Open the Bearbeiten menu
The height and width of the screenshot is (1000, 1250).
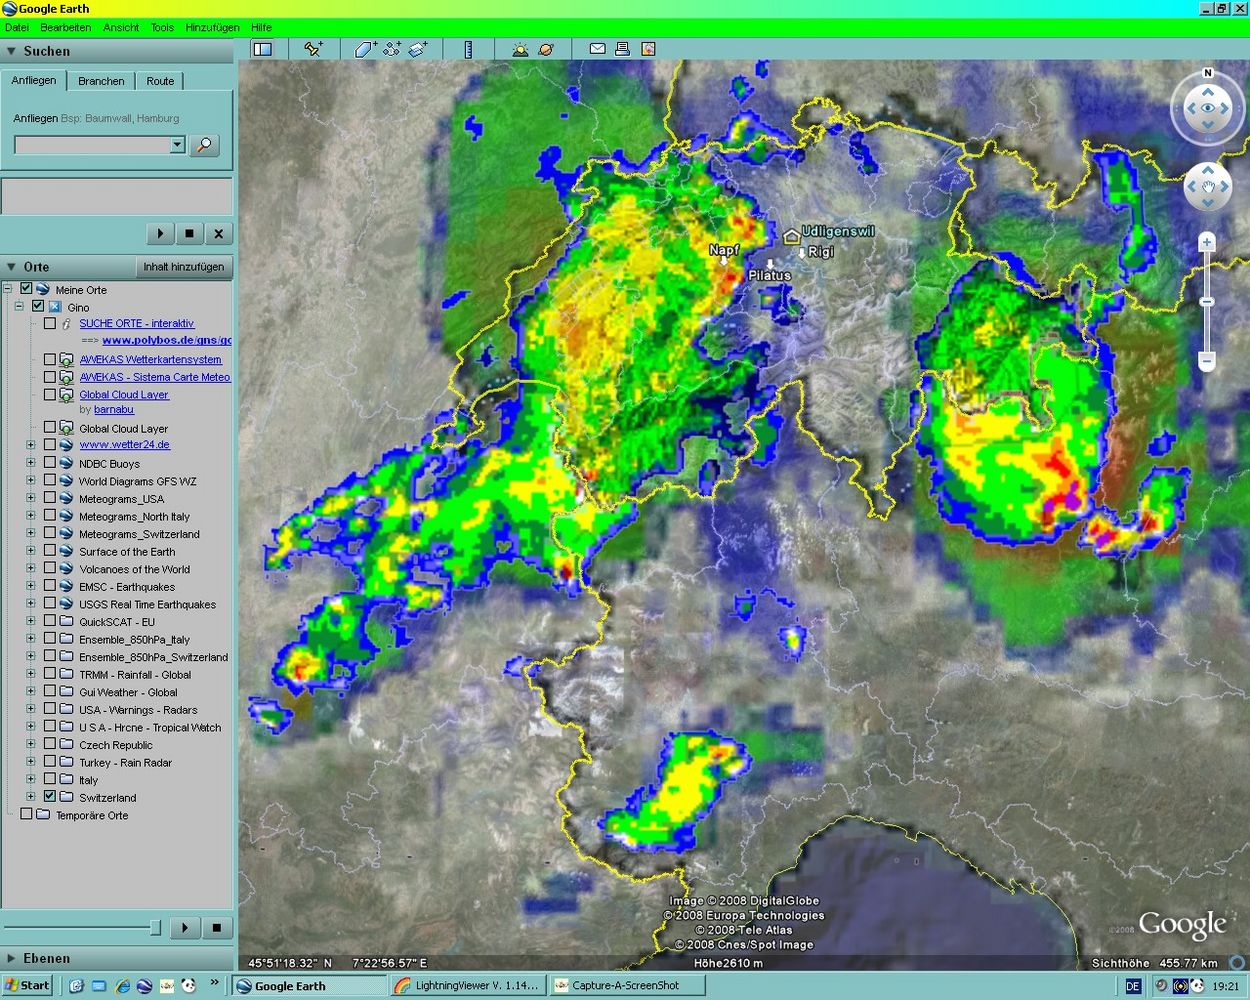[66, 28]
